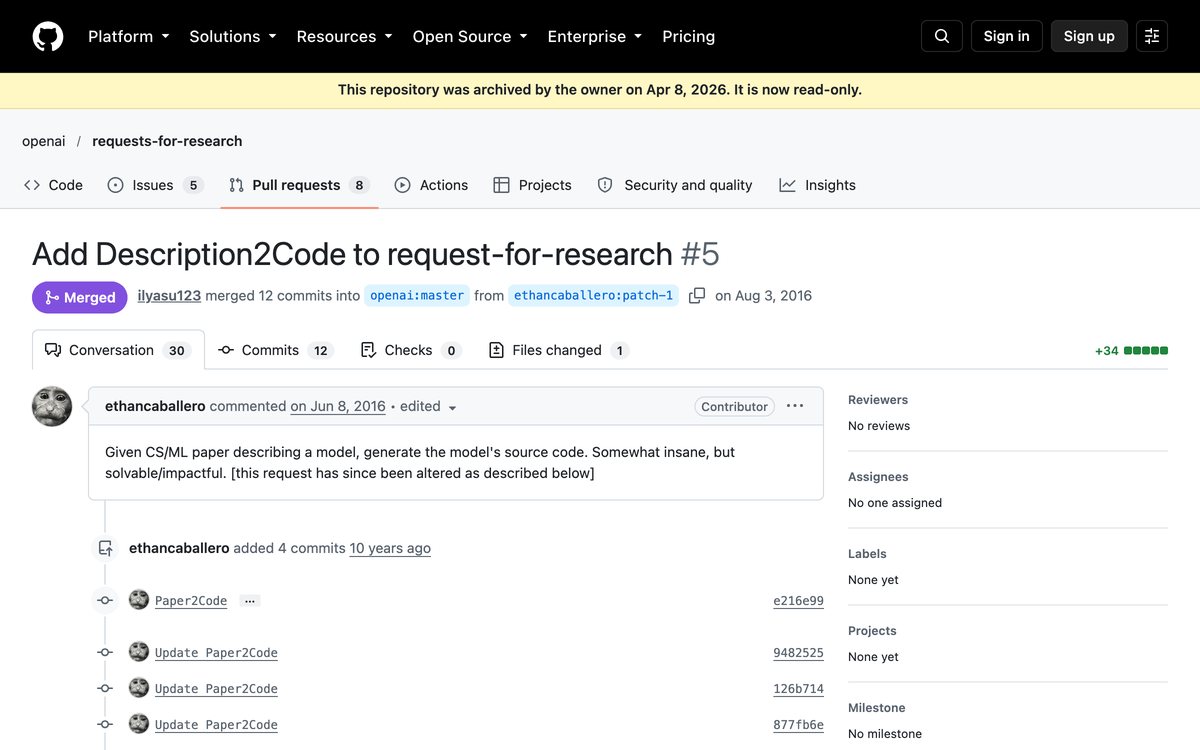Click avatar next to Paper2Code commit
The height and width of the screenshot is (750, 1200).
pos(139,600)
